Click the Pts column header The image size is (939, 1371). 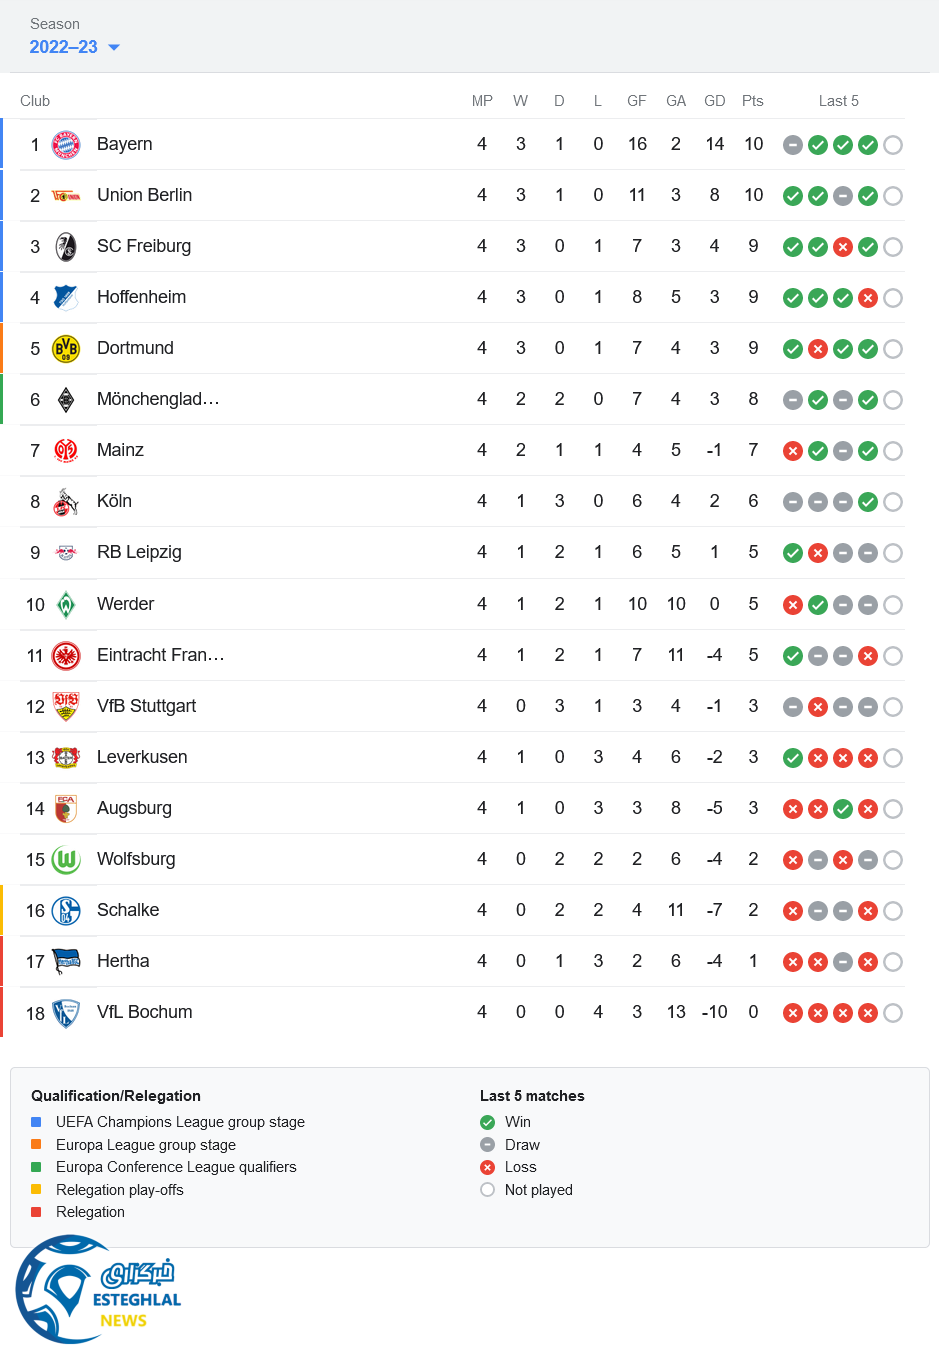point(753,101)
